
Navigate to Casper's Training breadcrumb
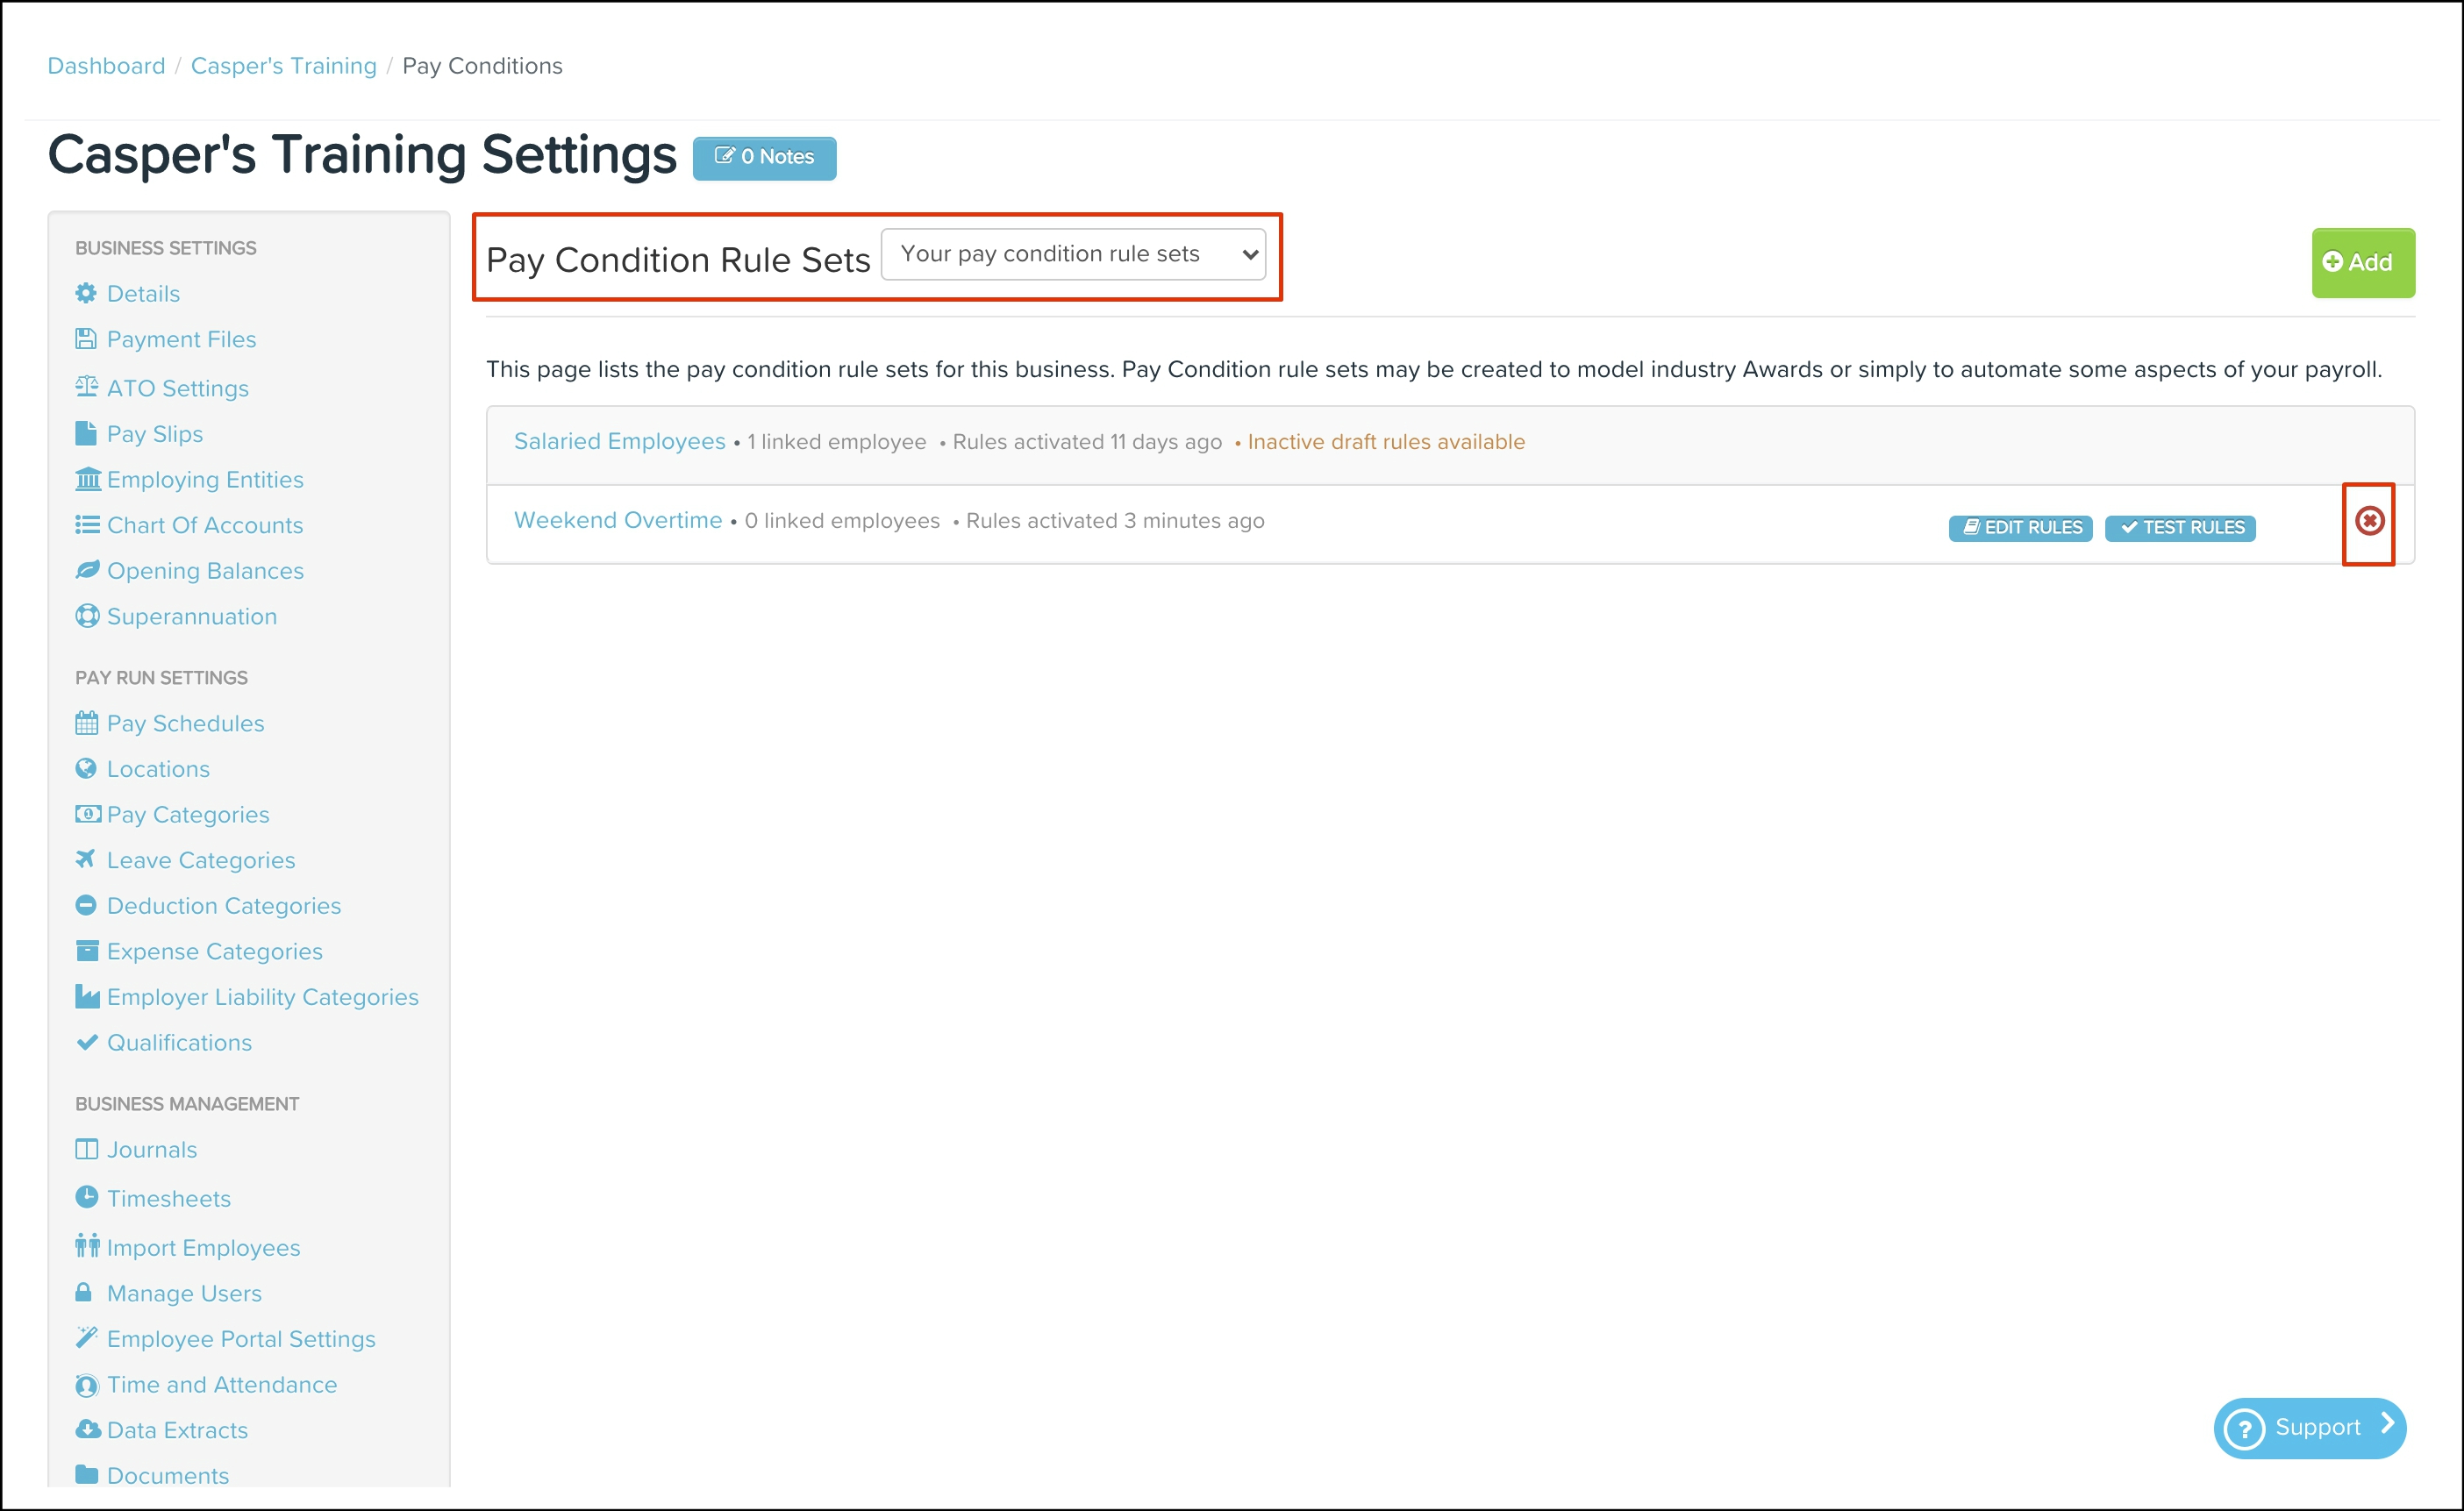coord(283,66)
